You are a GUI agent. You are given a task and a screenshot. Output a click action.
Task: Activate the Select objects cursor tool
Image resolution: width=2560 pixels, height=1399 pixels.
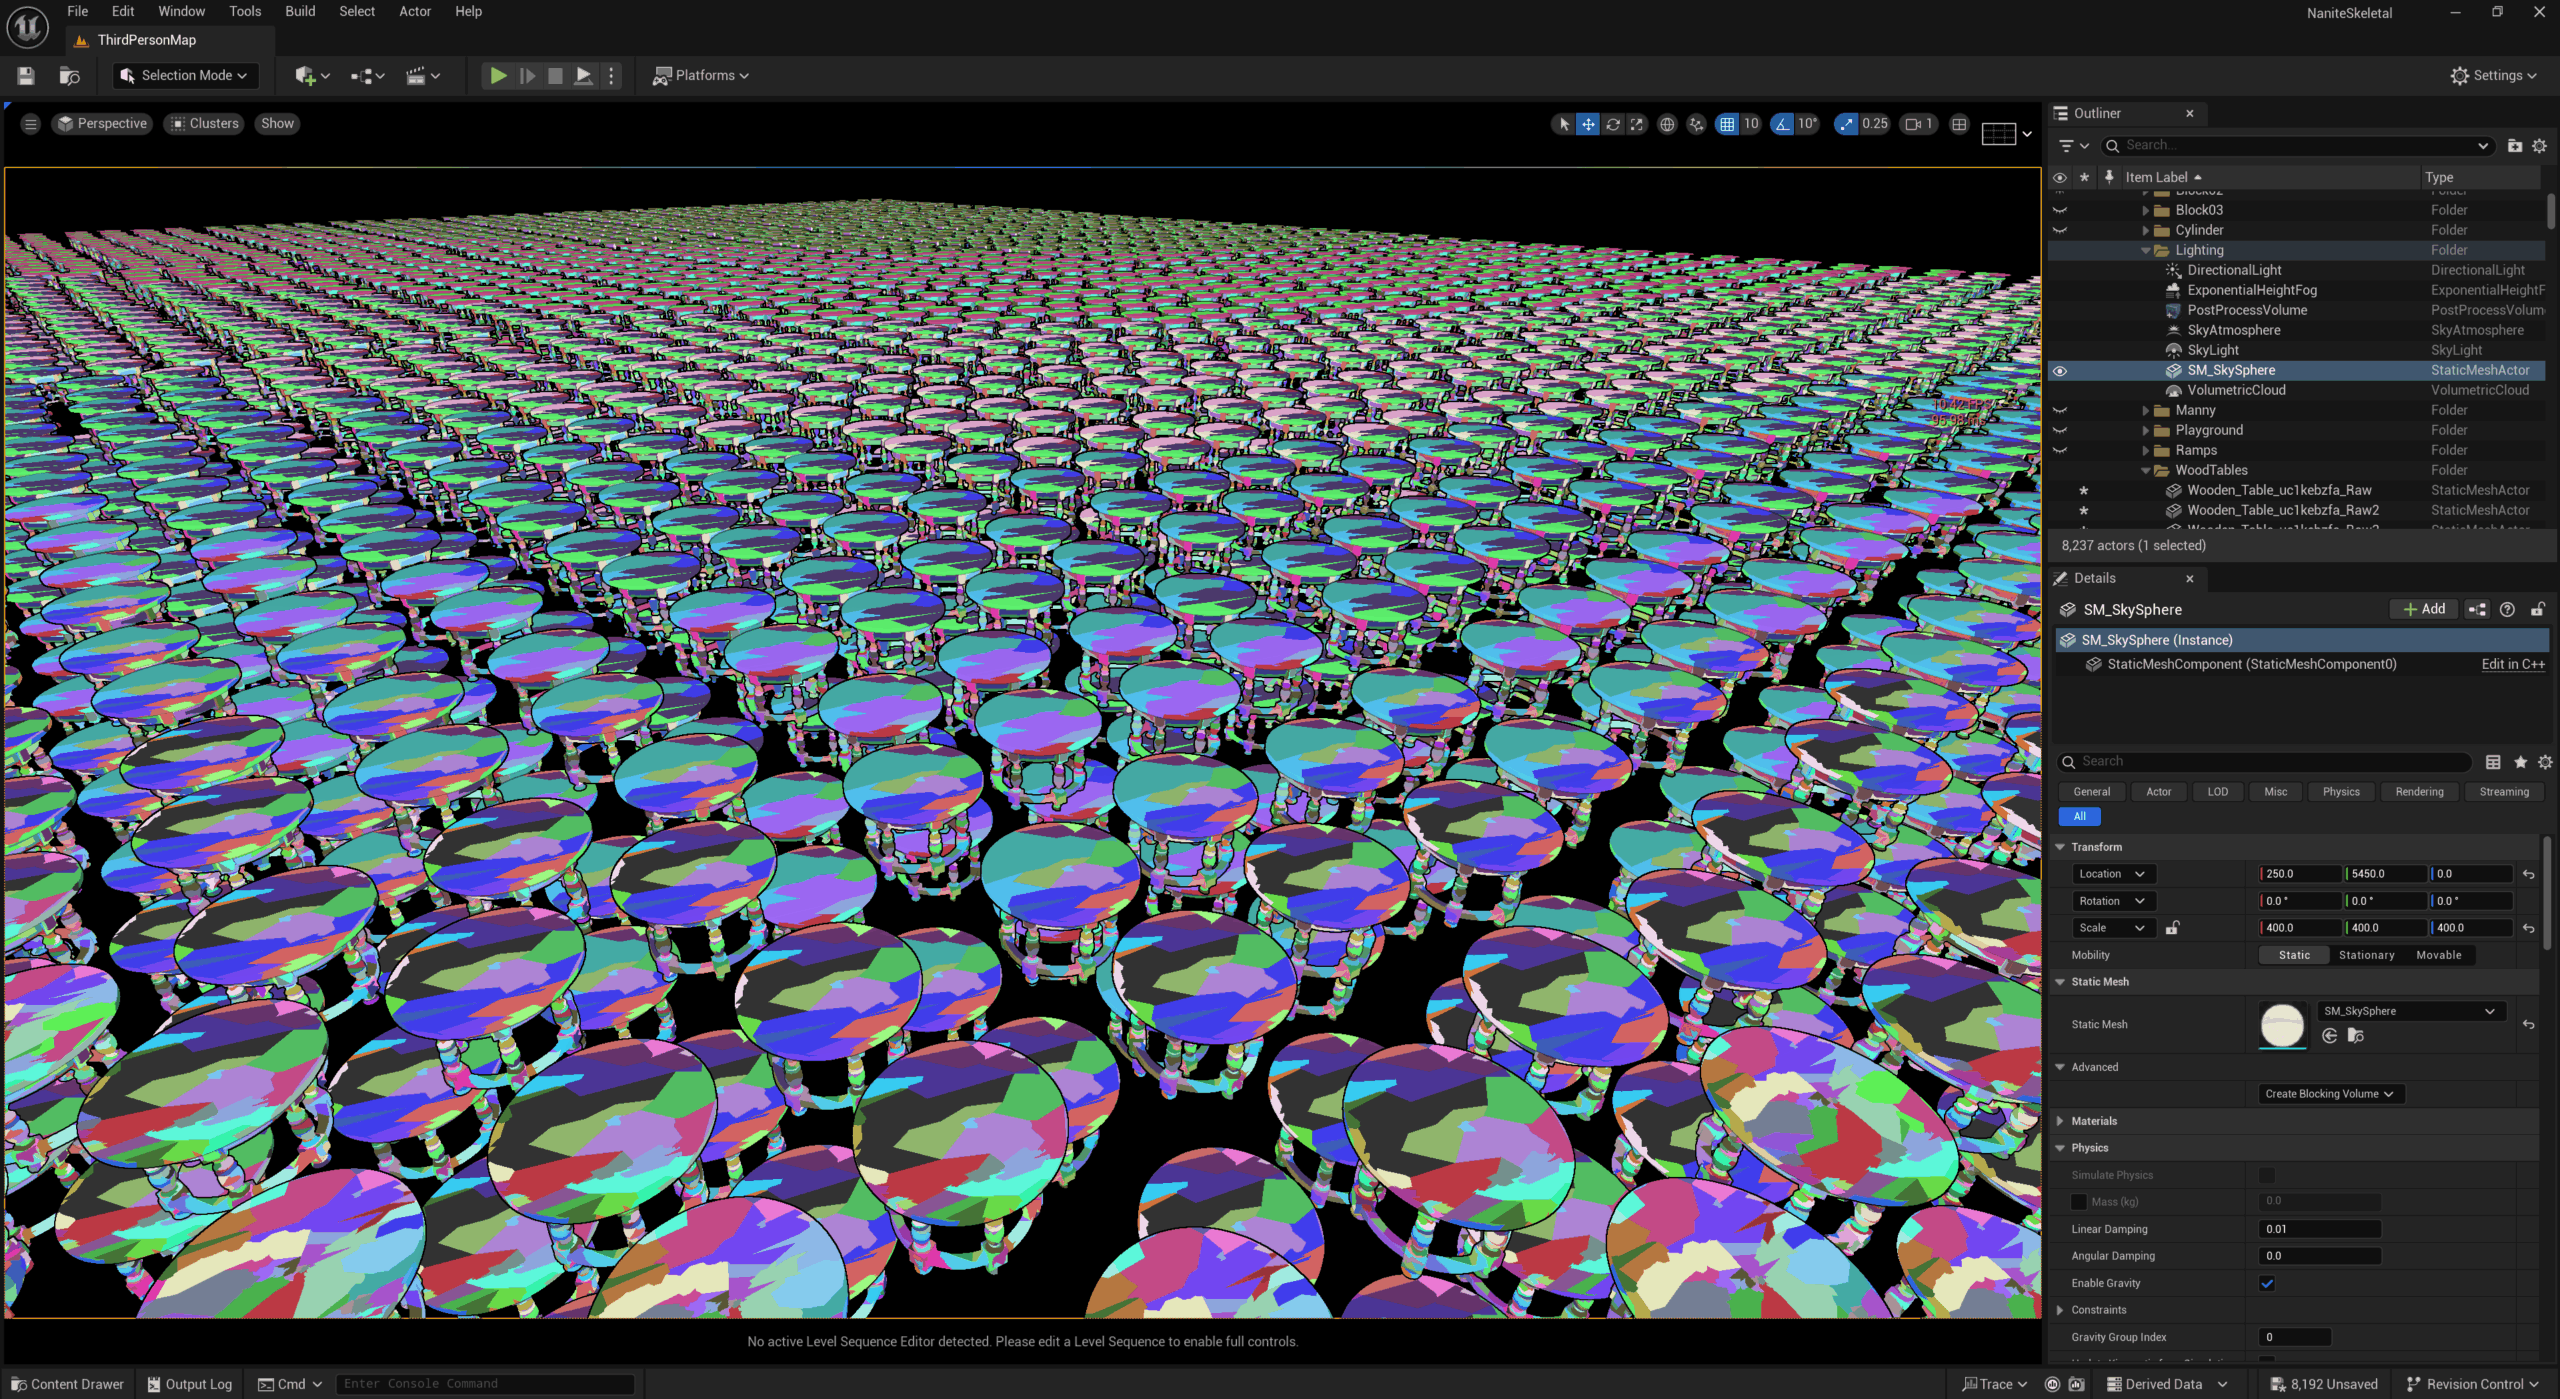coord(1564,124)
